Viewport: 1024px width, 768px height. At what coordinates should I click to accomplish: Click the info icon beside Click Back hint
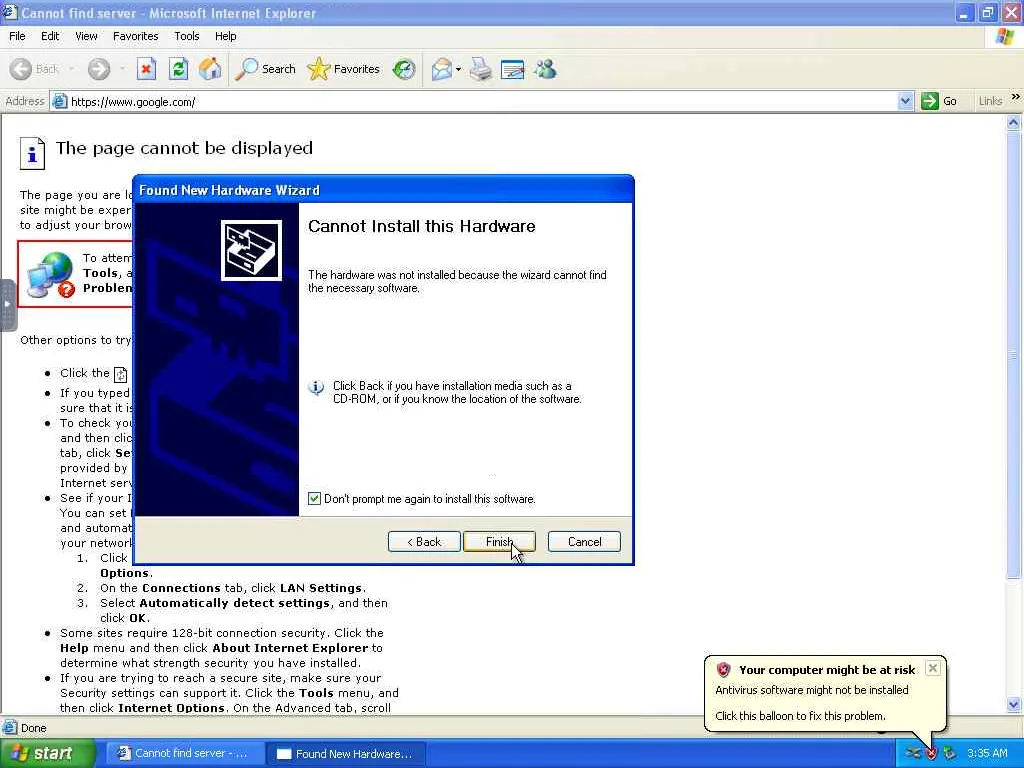click(x=316, y=387)
